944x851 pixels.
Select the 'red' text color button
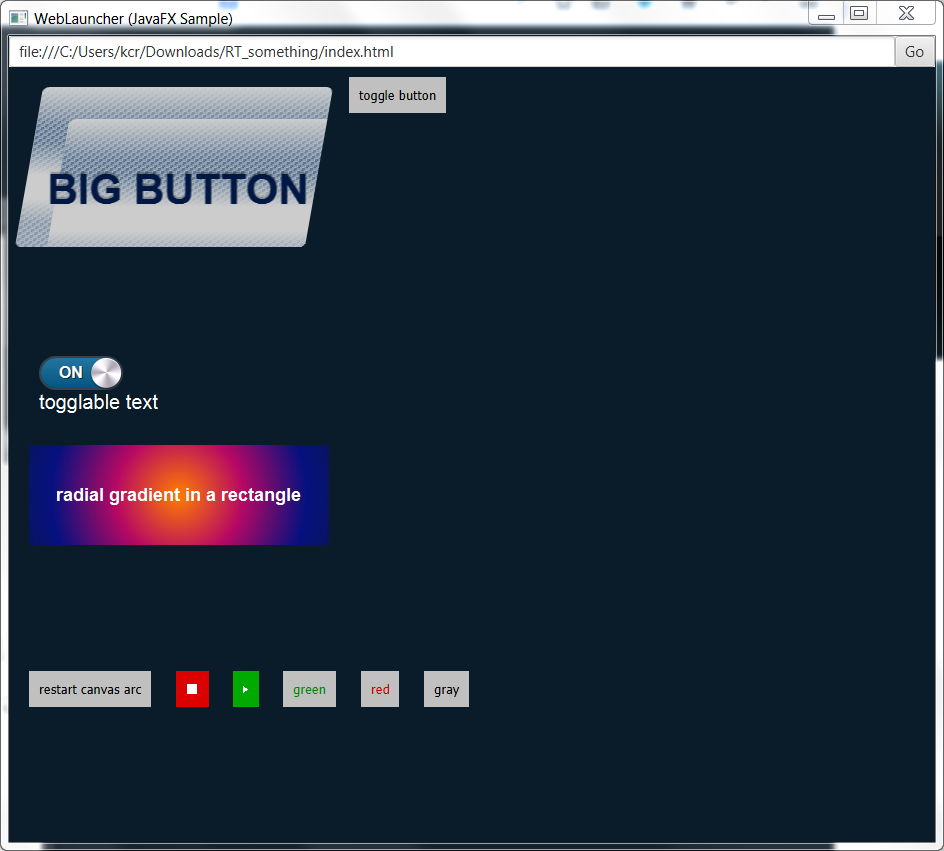pyautogui.click(x=380, y=689)
